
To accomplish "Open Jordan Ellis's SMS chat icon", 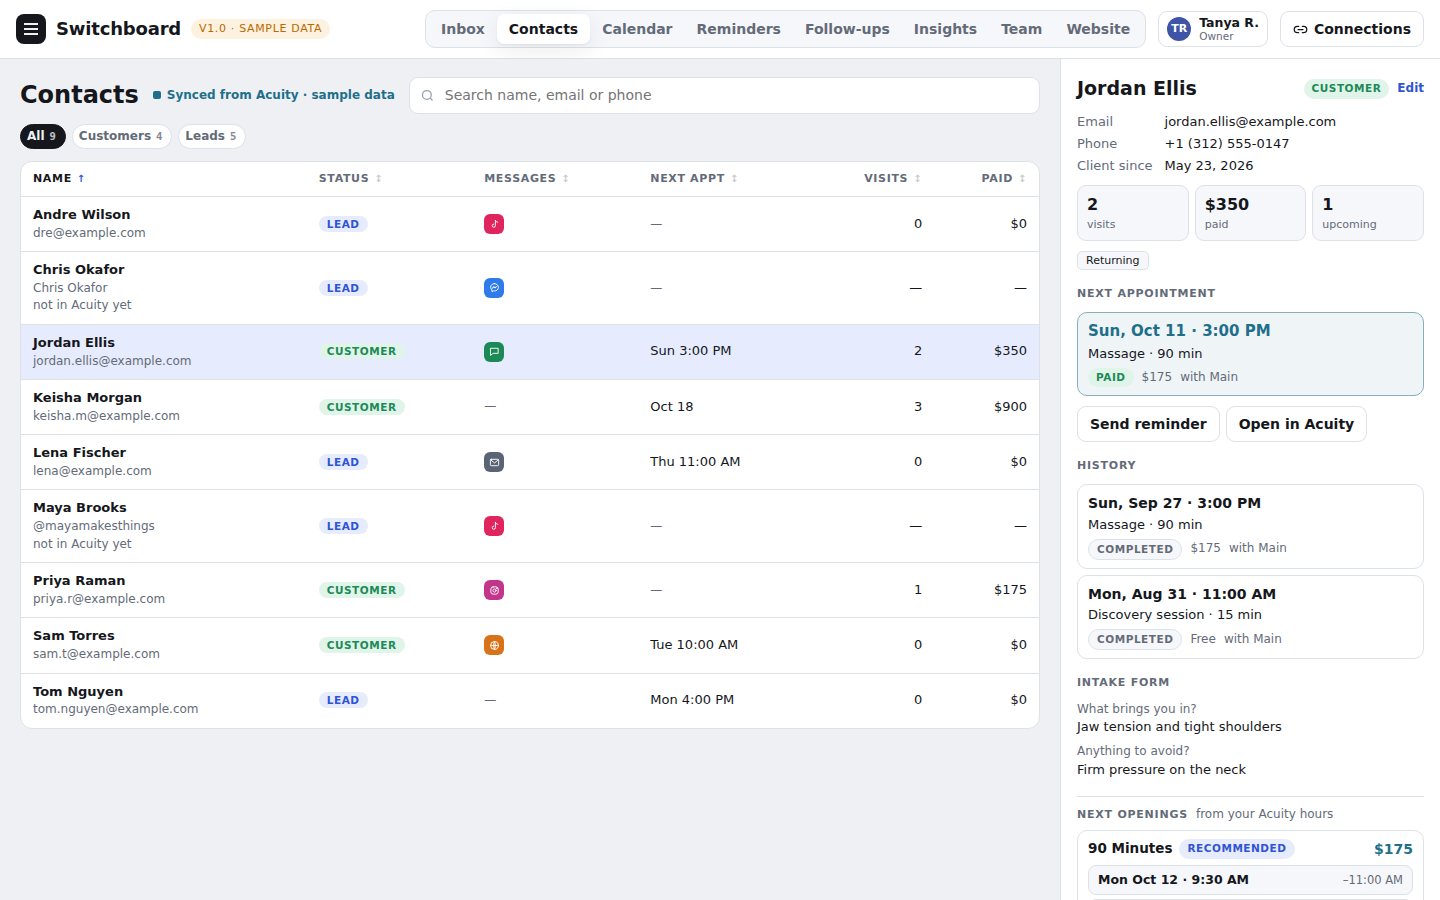I will (494, 352).
